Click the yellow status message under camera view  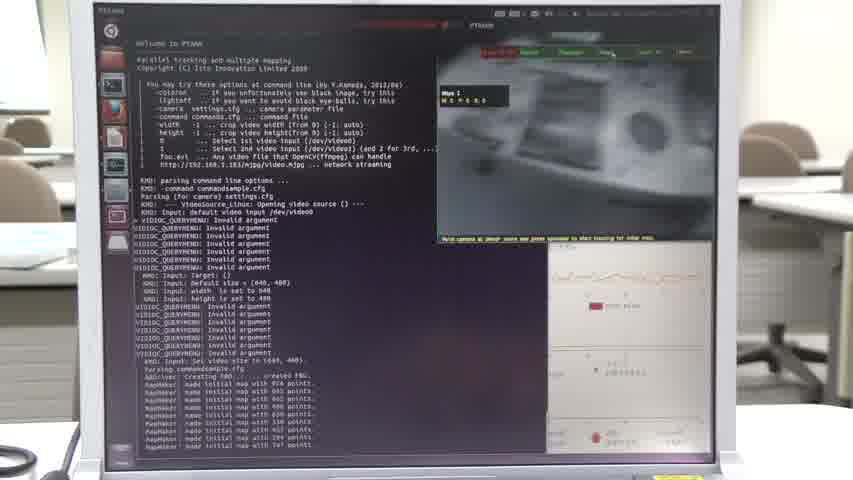click(547, 238)
